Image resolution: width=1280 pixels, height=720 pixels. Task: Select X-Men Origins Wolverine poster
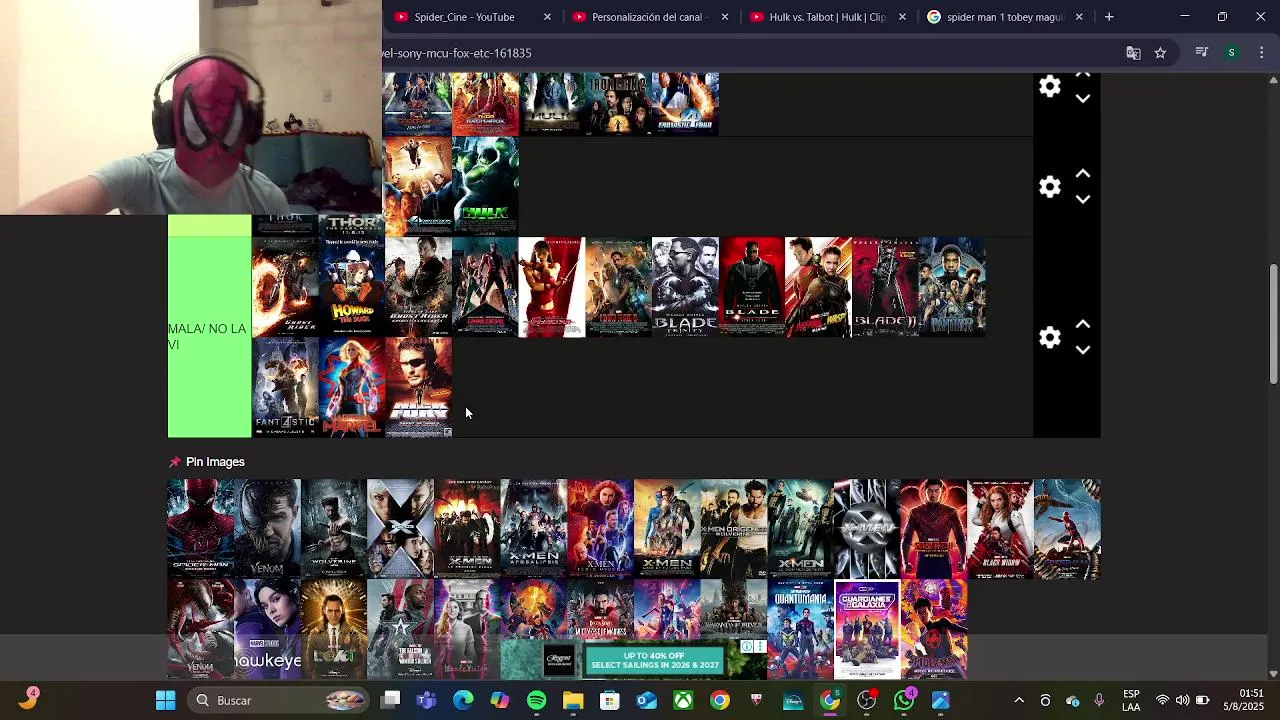(x=734, y=528)
